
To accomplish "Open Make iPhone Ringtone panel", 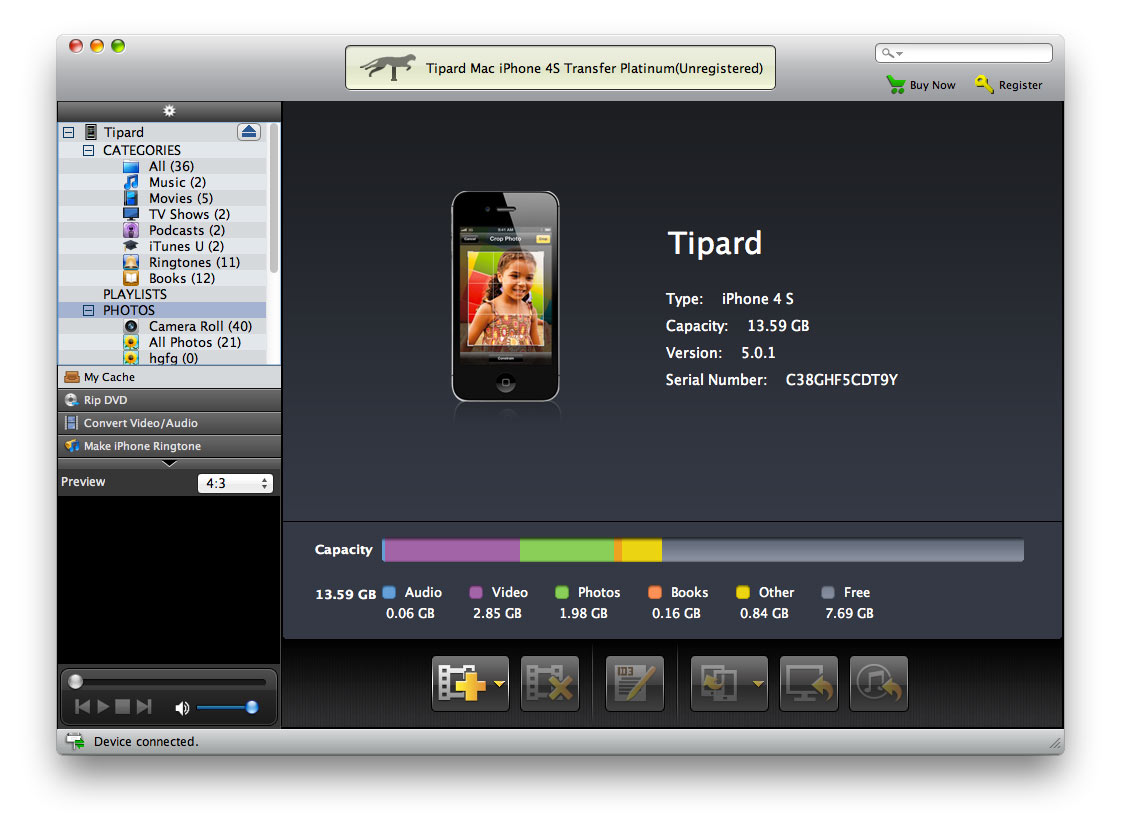I will pos(169,446).
